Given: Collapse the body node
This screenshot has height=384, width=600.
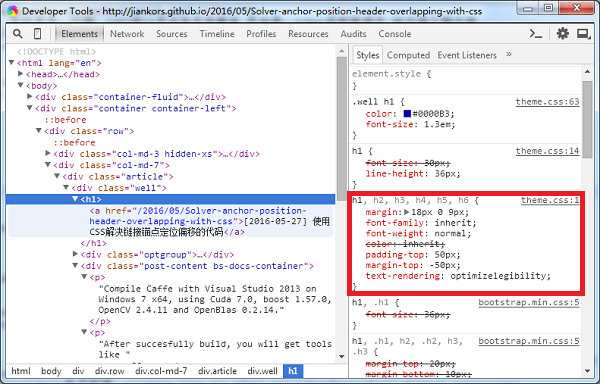Looking at the screenshot, I should point(21,85).
